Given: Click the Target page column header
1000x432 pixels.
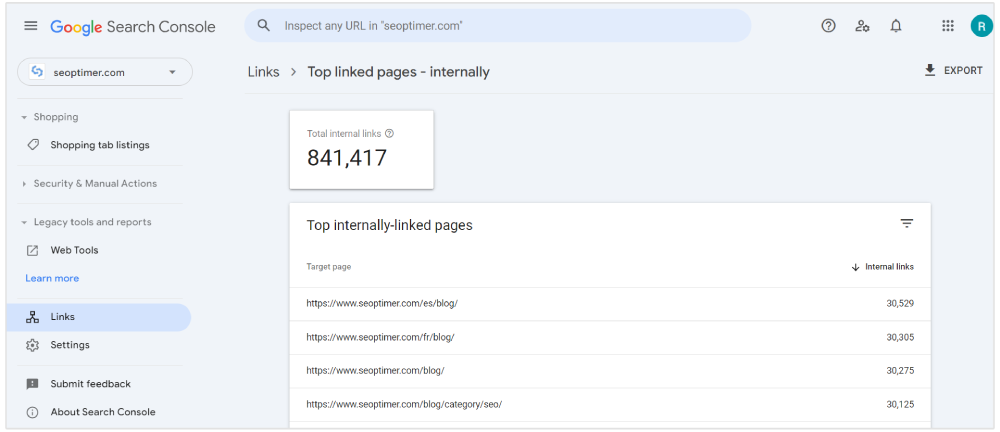Looking at the screenshot, I should point(328,267).
